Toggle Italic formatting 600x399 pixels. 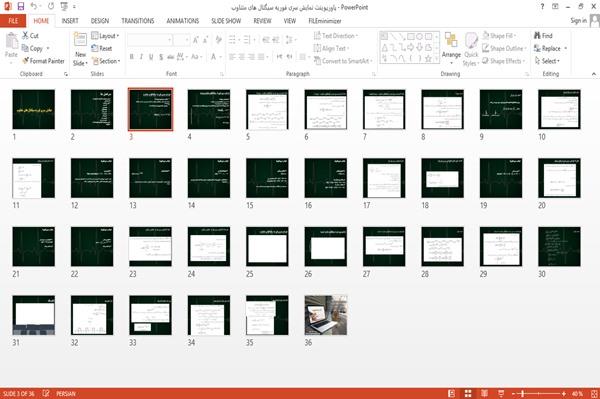(141, 57)
